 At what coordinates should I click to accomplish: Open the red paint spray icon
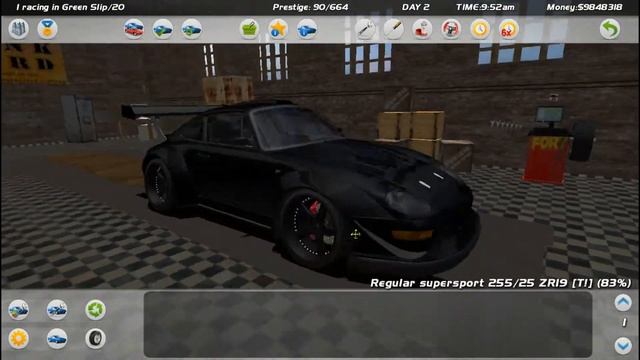[422, 29]
